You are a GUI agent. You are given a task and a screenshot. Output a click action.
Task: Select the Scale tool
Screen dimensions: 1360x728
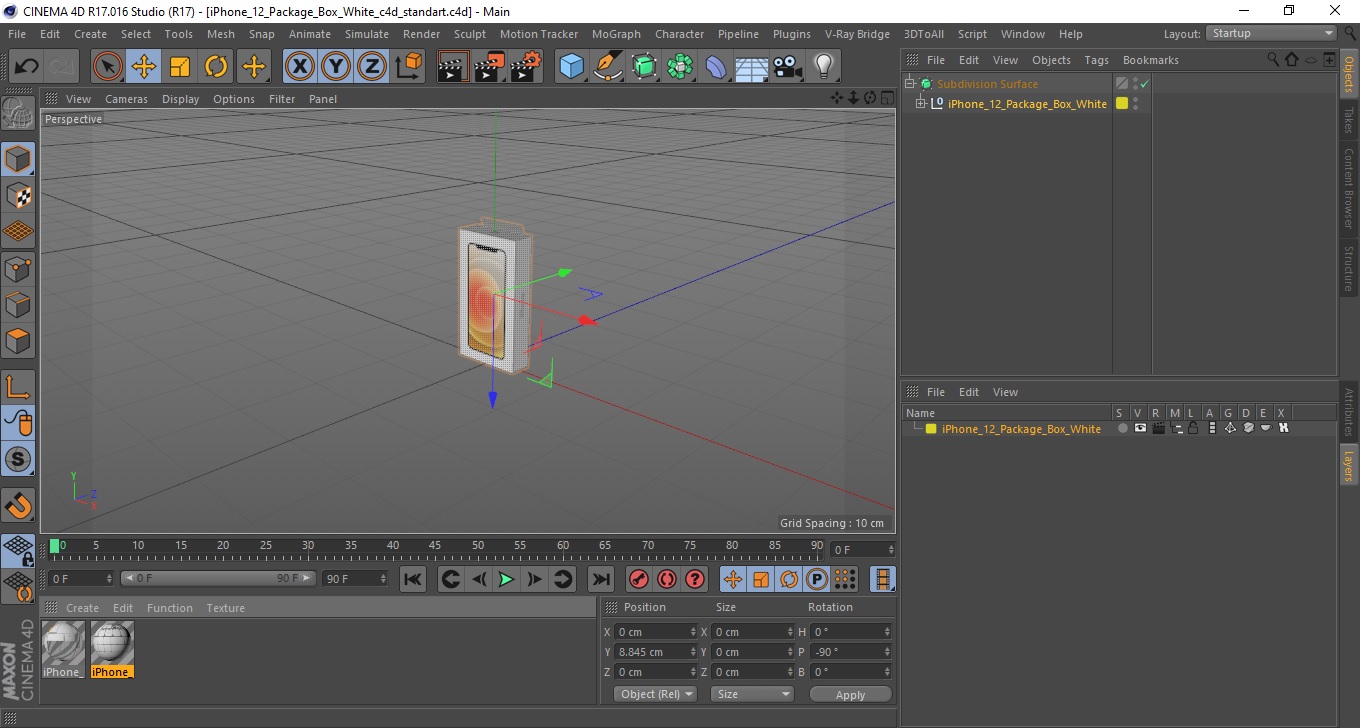[180, 67]
